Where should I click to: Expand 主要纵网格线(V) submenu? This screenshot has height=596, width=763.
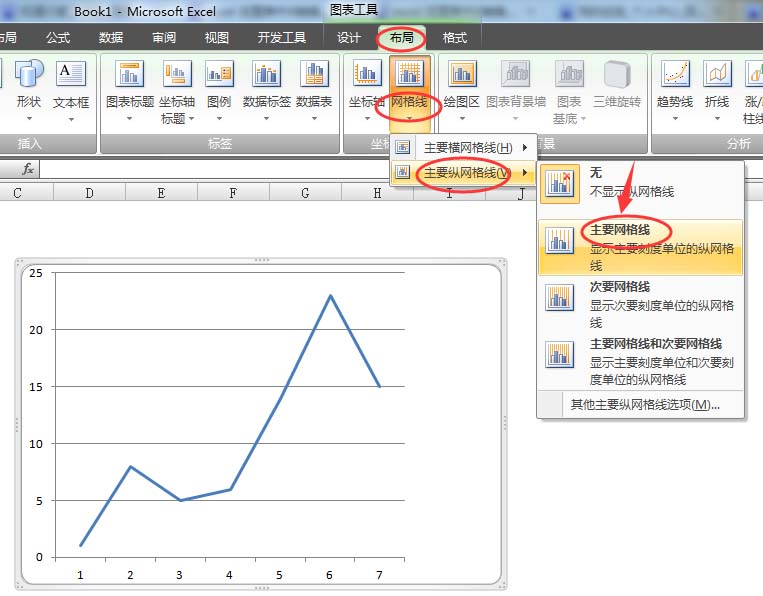click(463, 172)
